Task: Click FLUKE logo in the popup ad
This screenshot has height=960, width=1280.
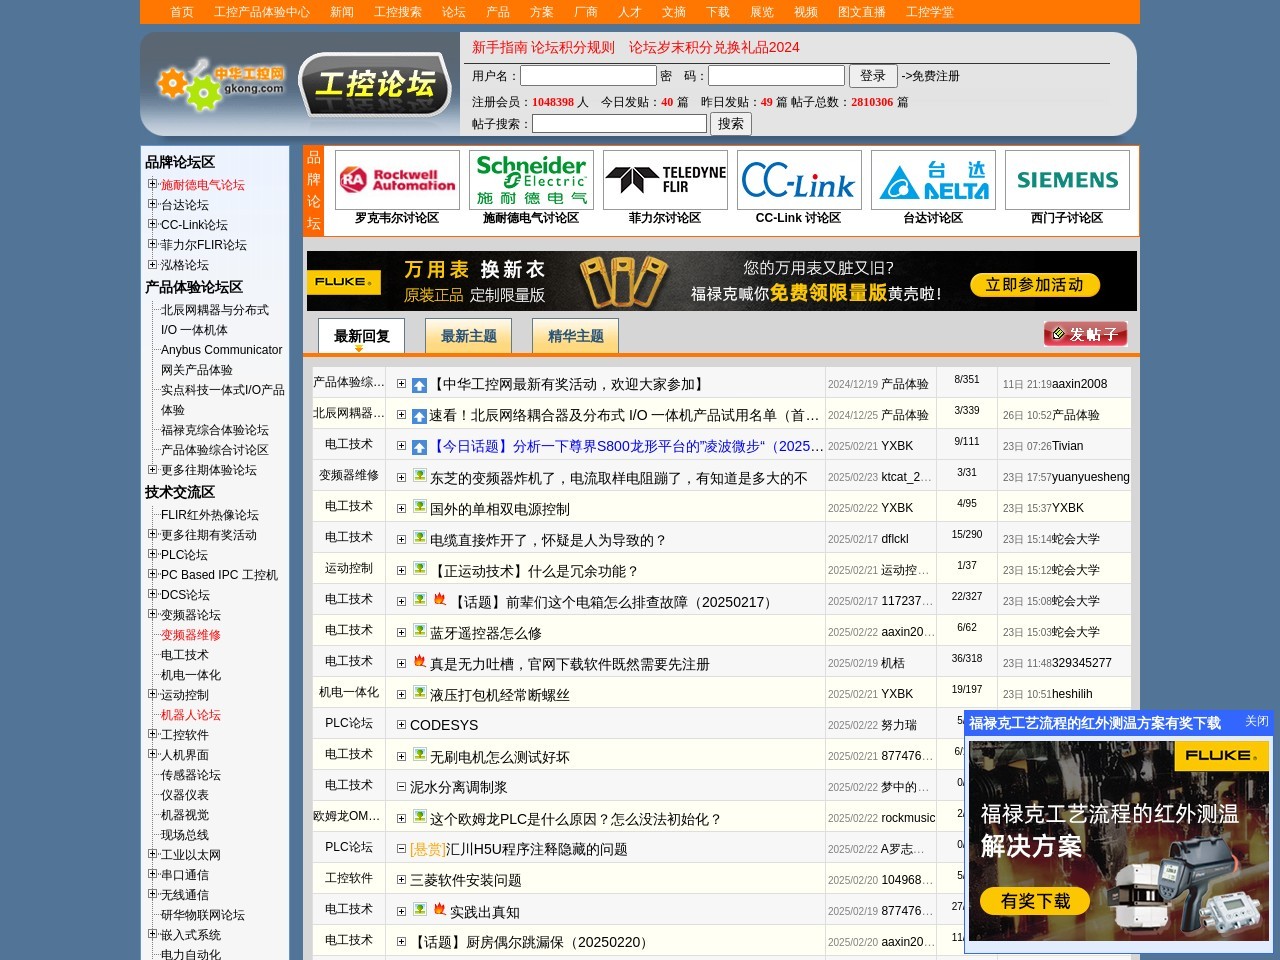Action: [1221, 756]
